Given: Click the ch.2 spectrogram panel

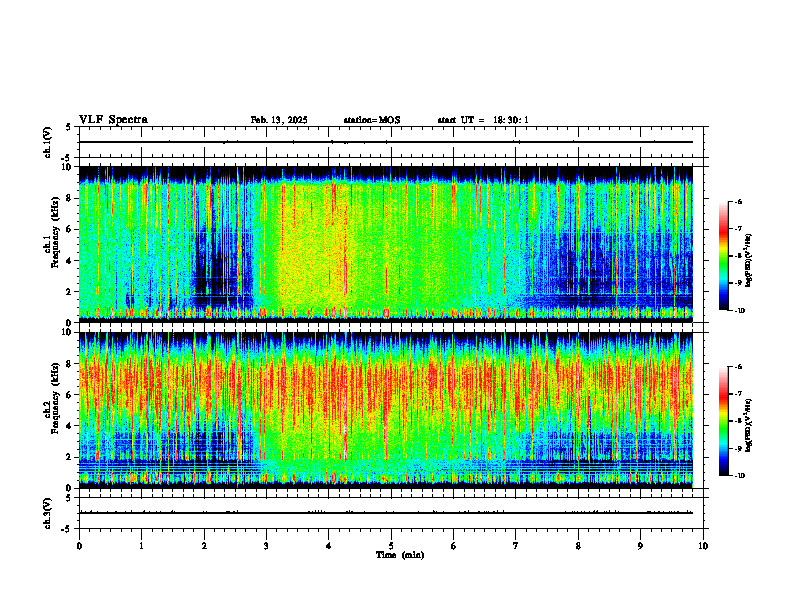Looking at the screenshot, I should tap(386, 410).
